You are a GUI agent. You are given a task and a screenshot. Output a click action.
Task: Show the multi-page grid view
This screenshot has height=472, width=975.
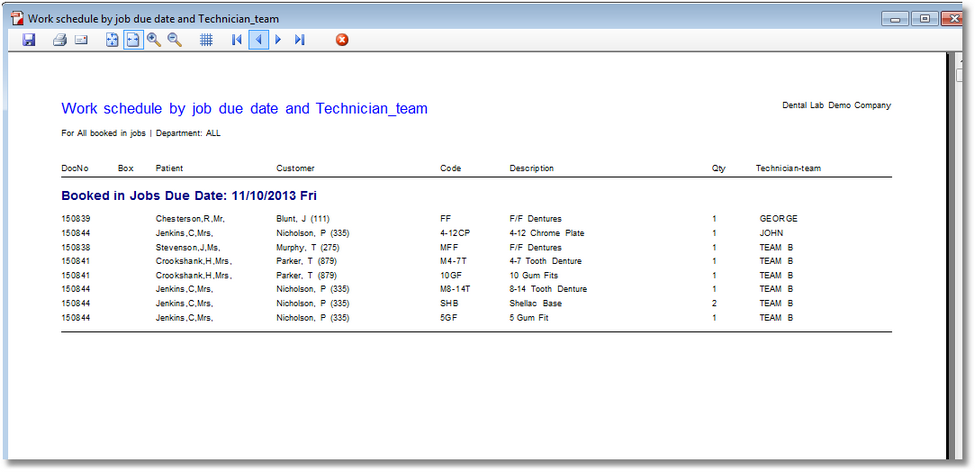(206, 40)
